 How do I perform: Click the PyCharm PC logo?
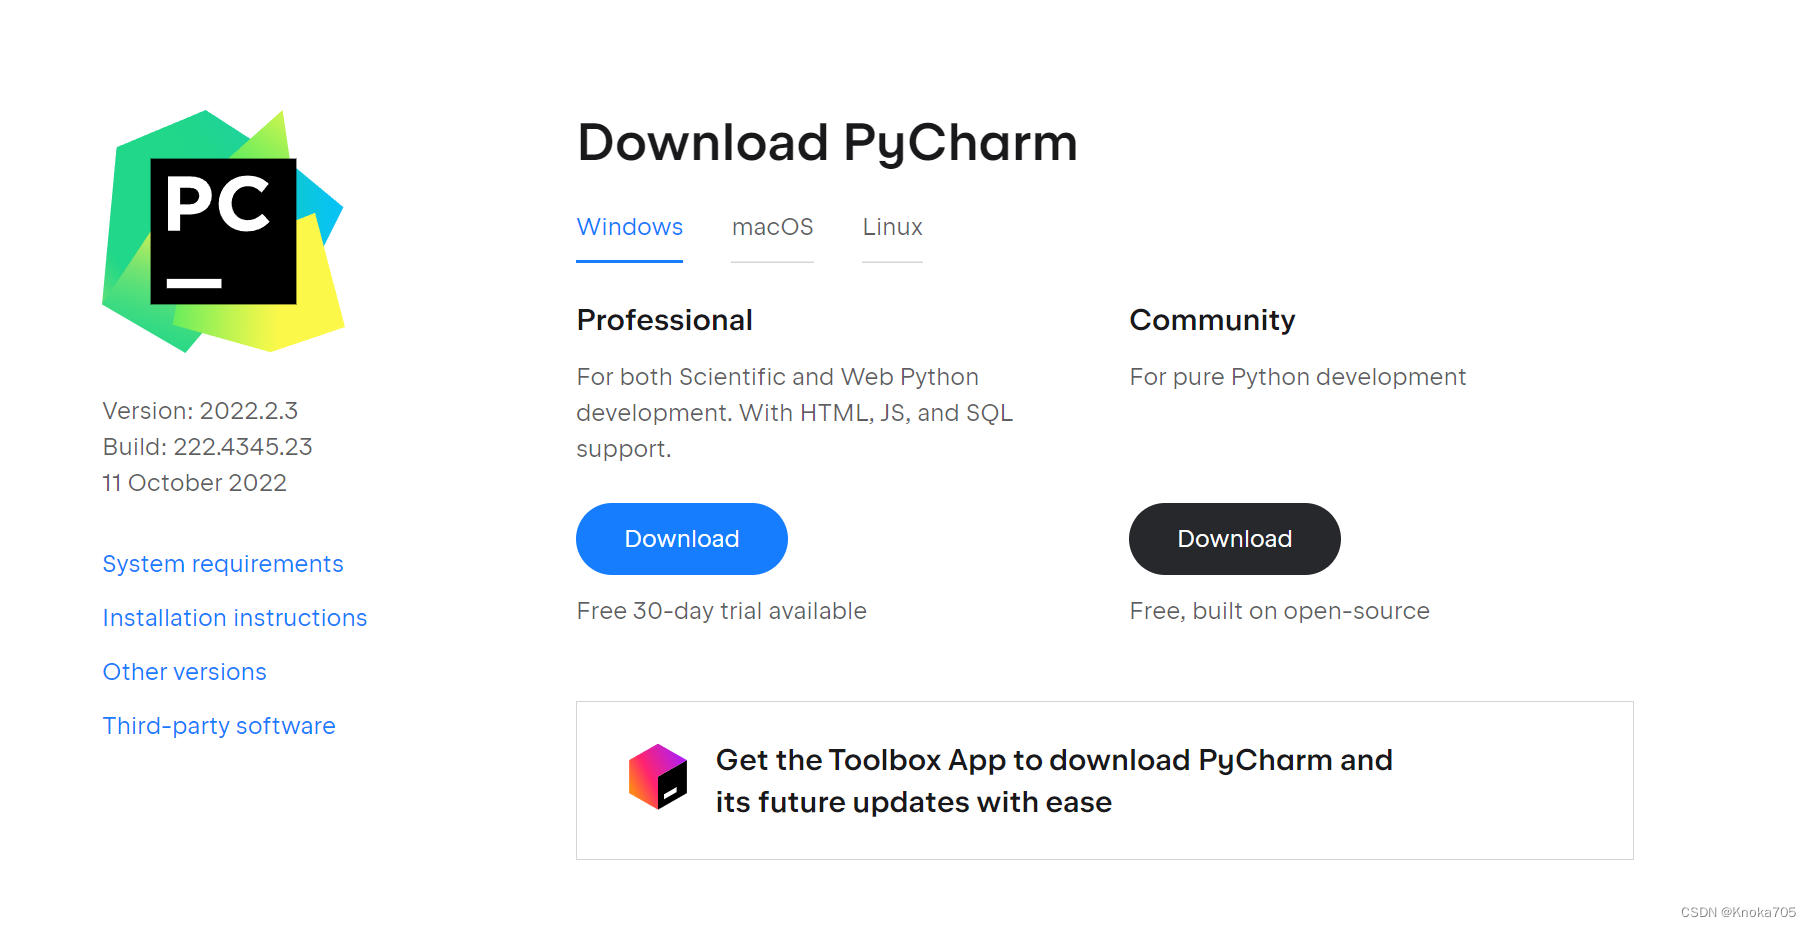[x=223, y=232]
